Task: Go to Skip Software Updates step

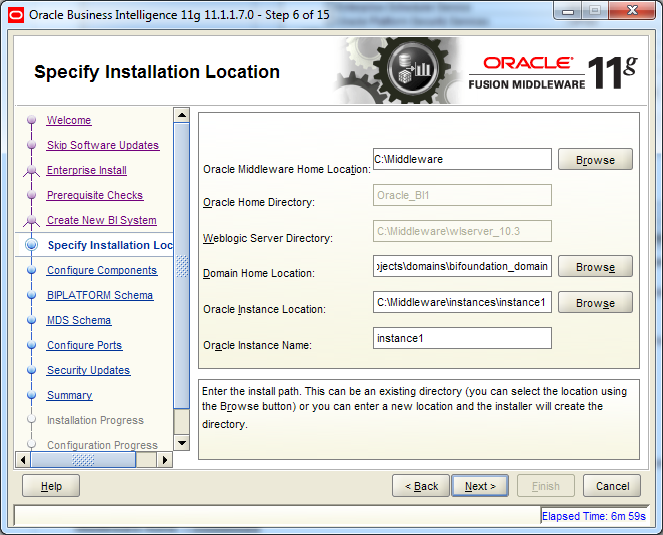Action: pos(103,145)
